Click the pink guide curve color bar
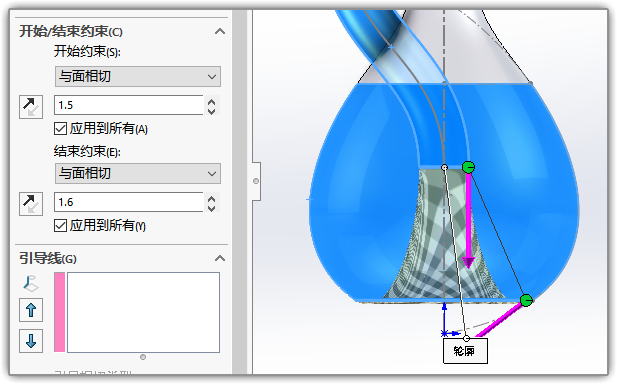Viewport: 617px width, 384px height. [x=59, y=312]
